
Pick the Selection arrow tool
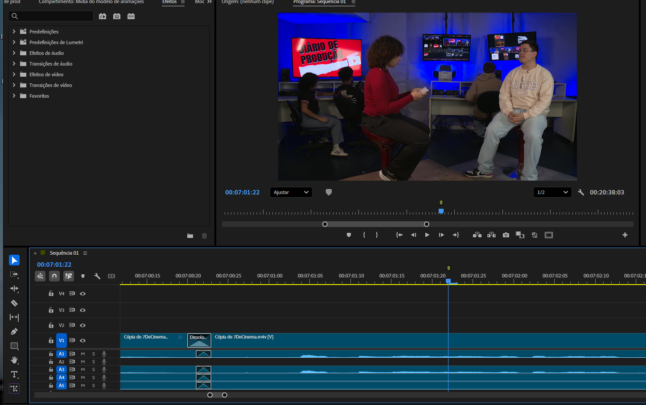tap(14, 260)
